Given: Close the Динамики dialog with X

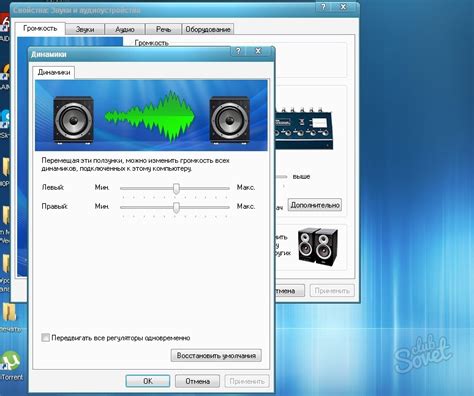Looking at the screenshot, I should (x=258, y=51).
